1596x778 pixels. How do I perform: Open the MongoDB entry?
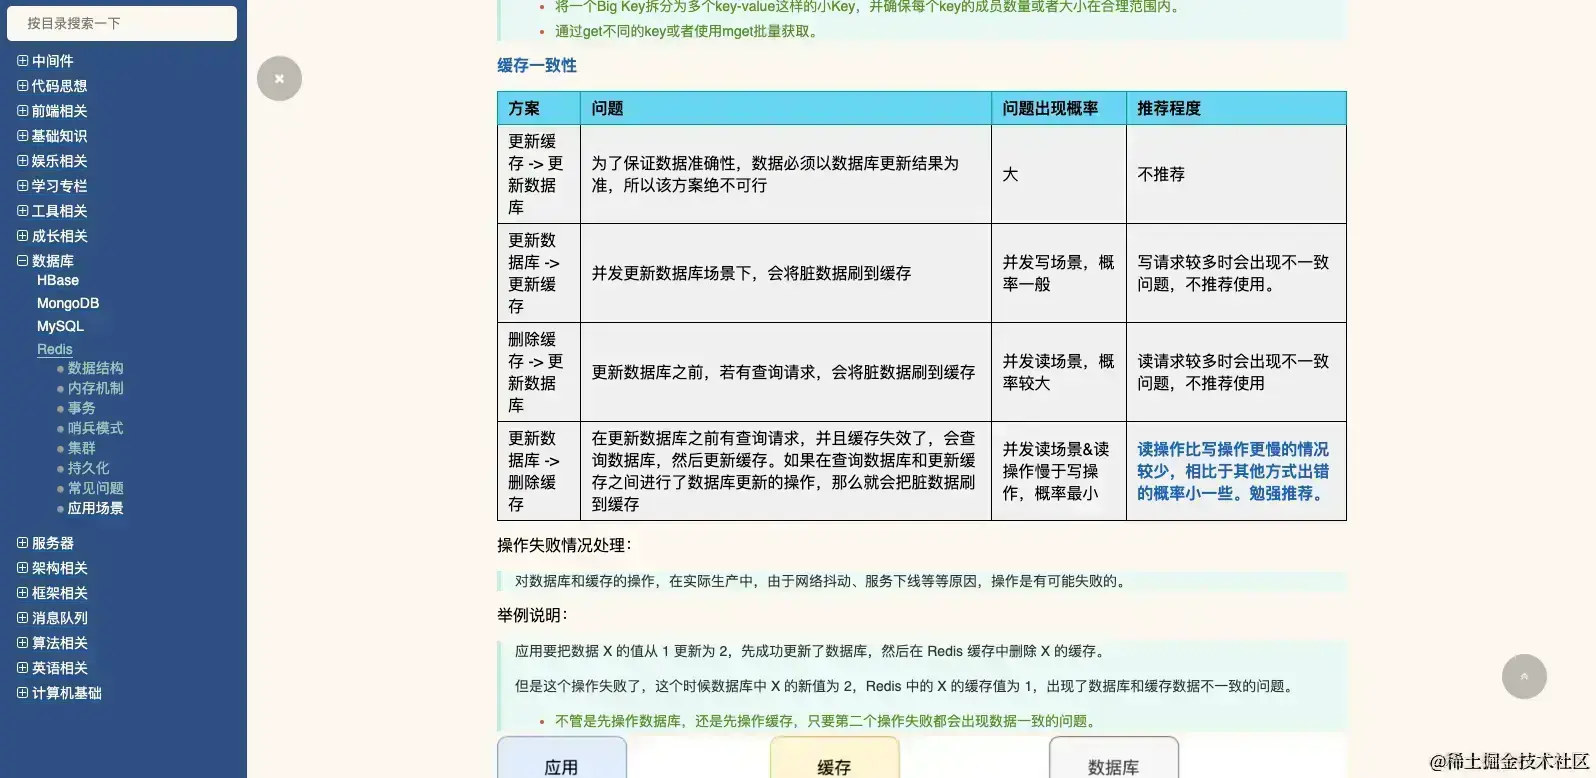[68, 303]
